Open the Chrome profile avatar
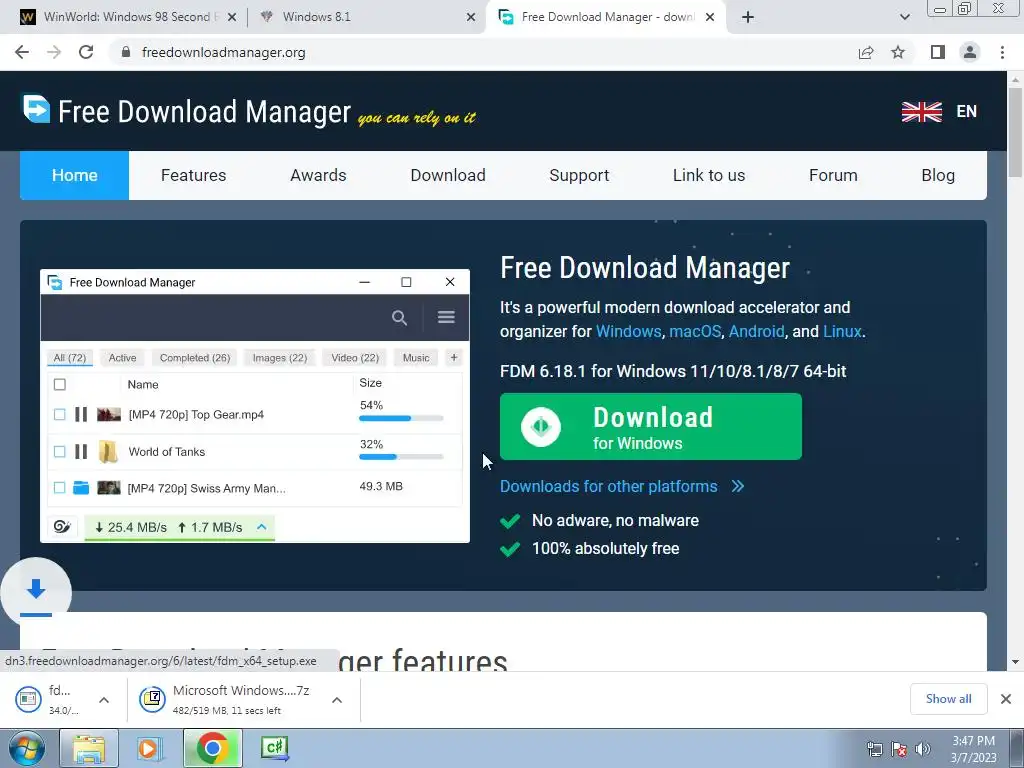 pos(970,52)
